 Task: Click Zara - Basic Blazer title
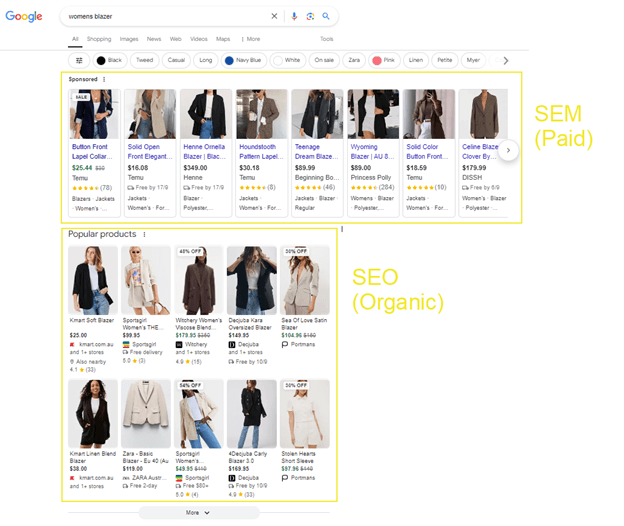coord(145,457)
